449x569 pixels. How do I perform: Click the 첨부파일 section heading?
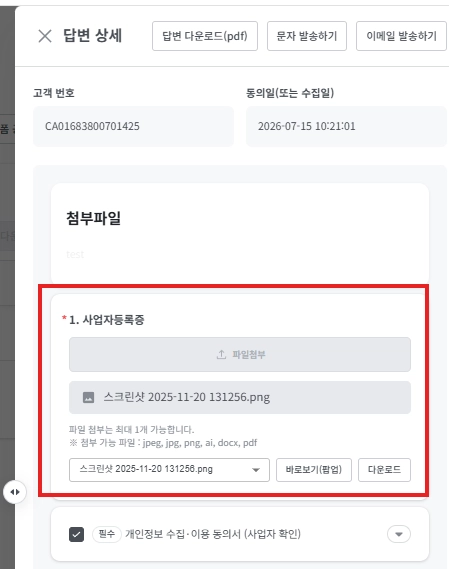click(x=94, y=218)
